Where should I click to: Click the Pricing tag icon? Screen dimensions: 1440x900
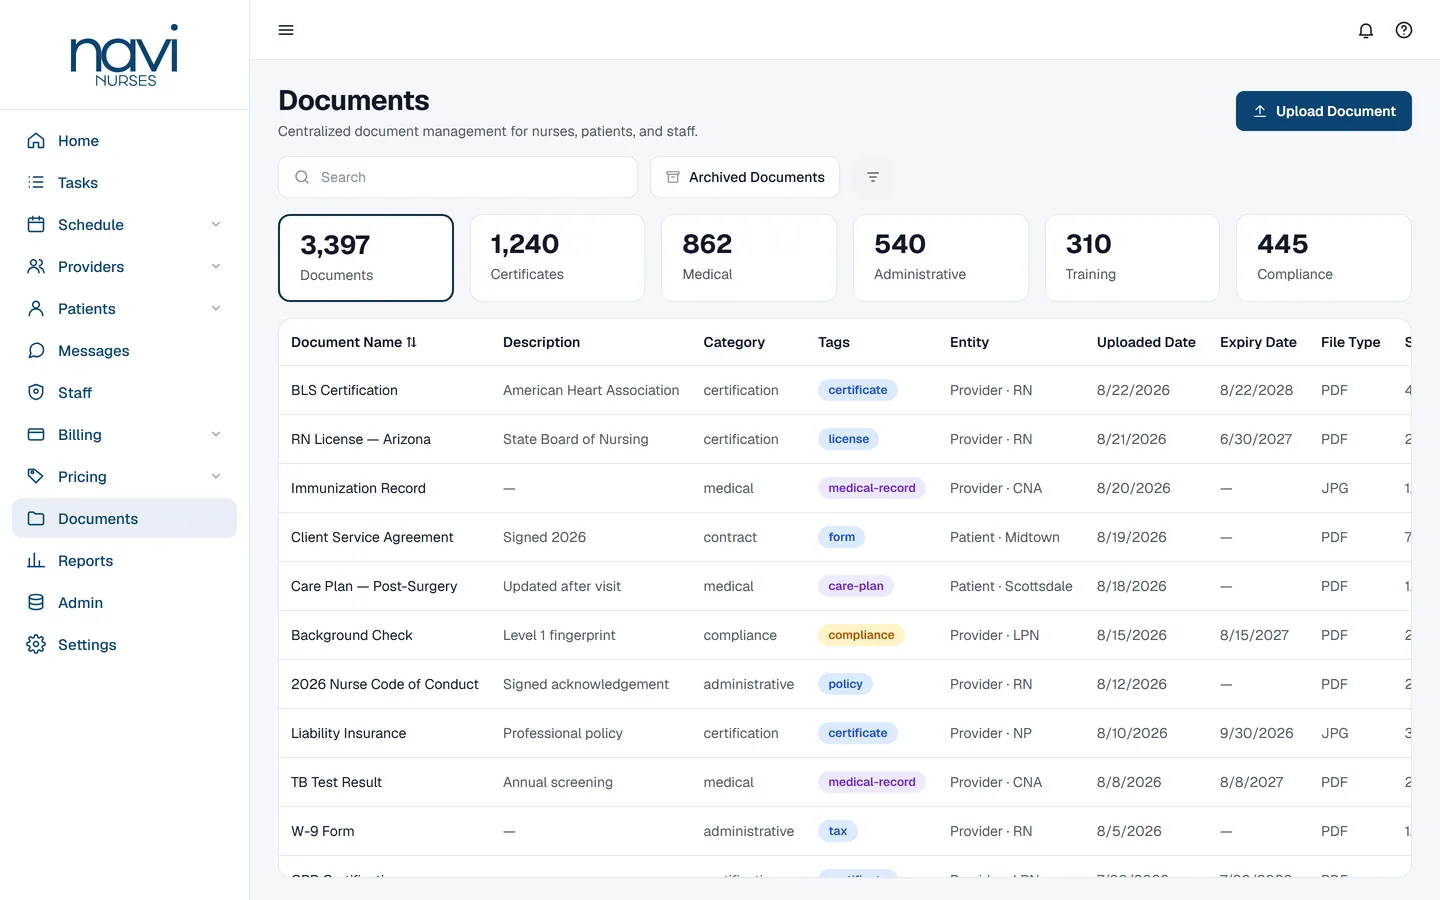[36, 477]
